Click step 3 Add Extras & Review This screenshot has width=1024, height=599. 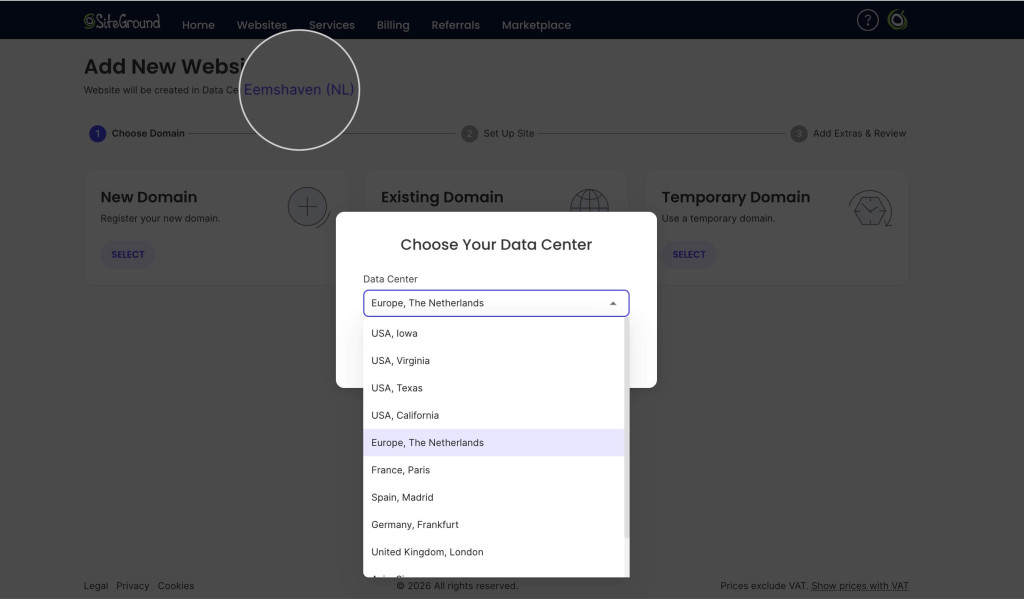click(x=848, y=133)
